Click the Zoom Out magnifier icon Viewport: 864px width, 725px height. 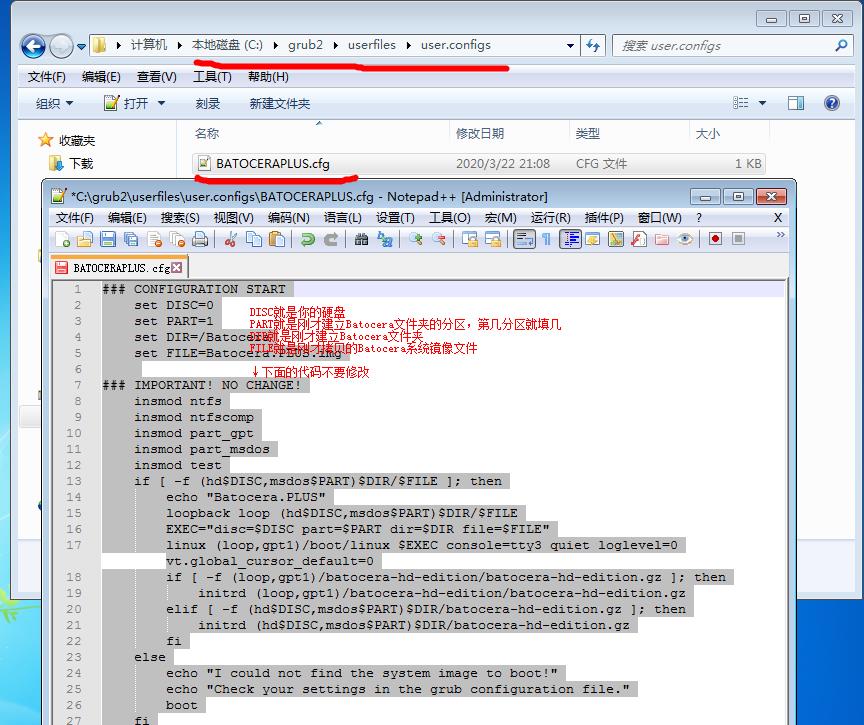click(x=439, y=239)
